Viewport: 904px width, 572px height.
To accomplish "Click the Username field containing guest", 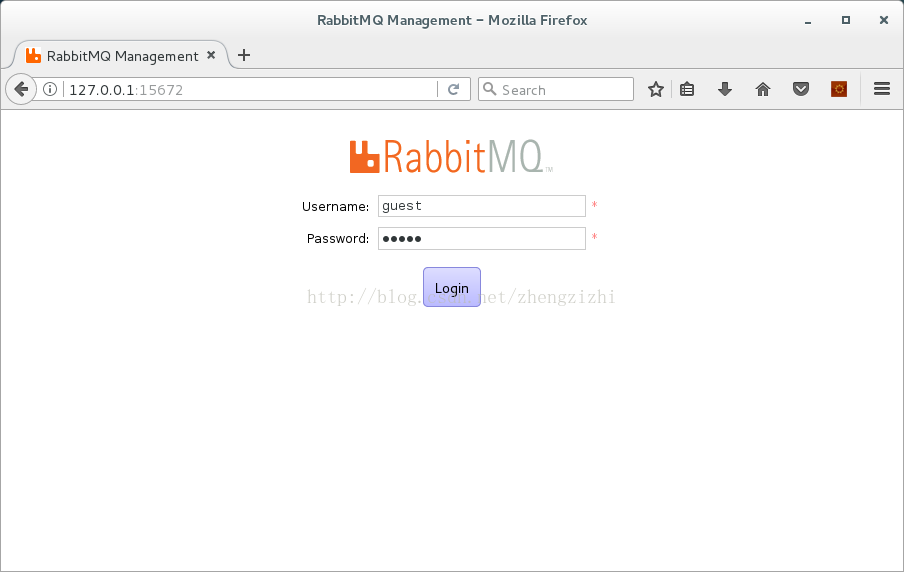I will pos(481,206).
